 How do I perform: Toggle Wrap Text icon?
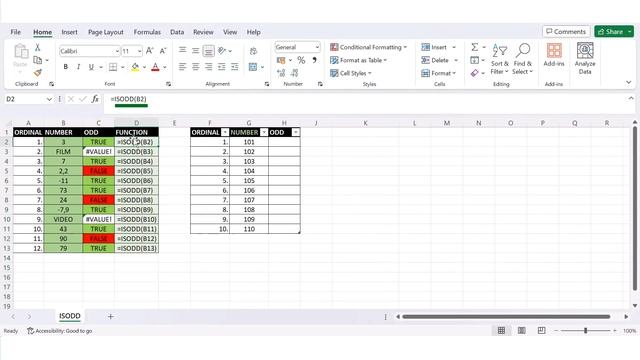click(x=253, y=51)
